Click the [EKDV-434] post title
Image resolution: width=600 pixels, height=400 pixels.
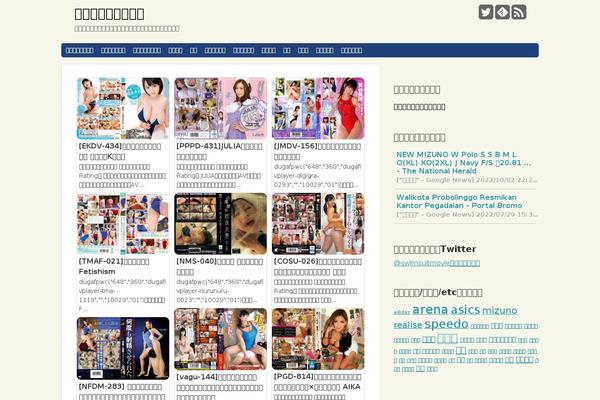(x=120, y=151)
